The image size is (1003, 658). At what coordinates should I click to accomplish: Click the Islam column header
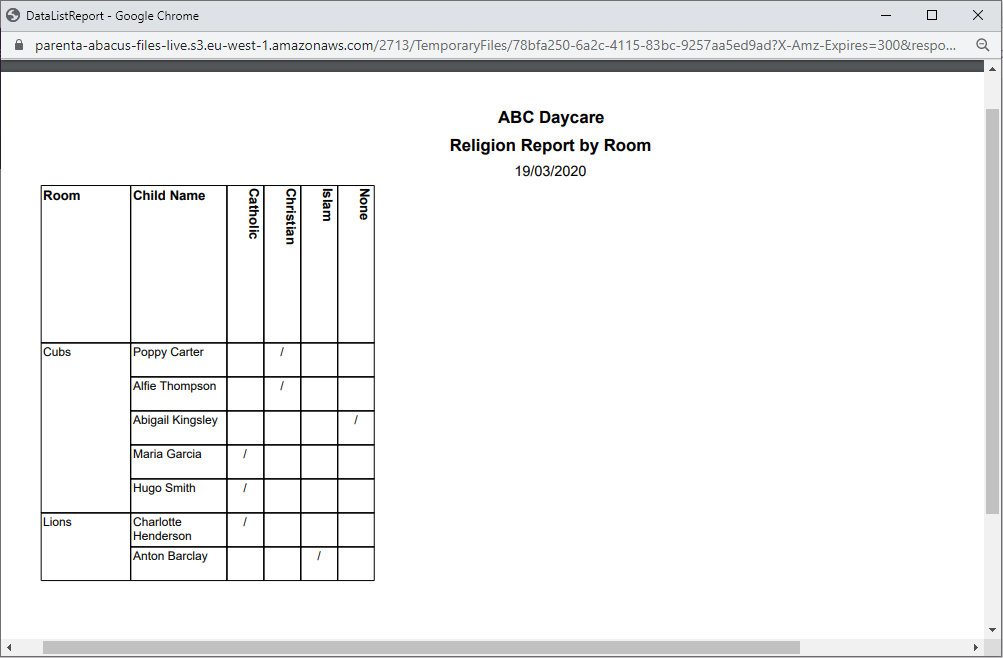(319, 264)
